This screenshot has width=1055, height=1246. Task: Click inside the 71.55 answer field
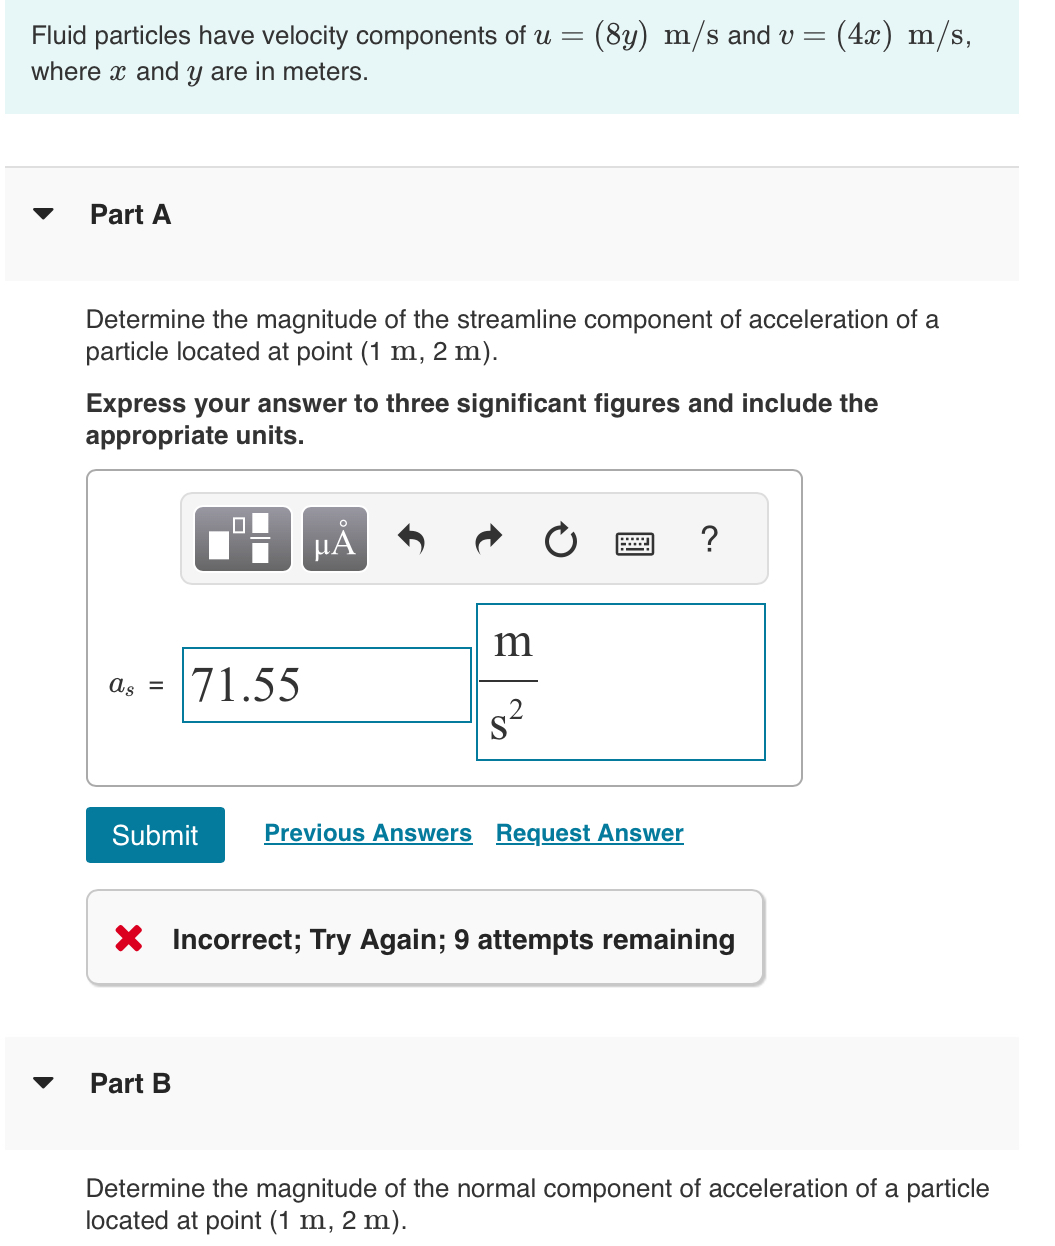[x=326, y=685]
